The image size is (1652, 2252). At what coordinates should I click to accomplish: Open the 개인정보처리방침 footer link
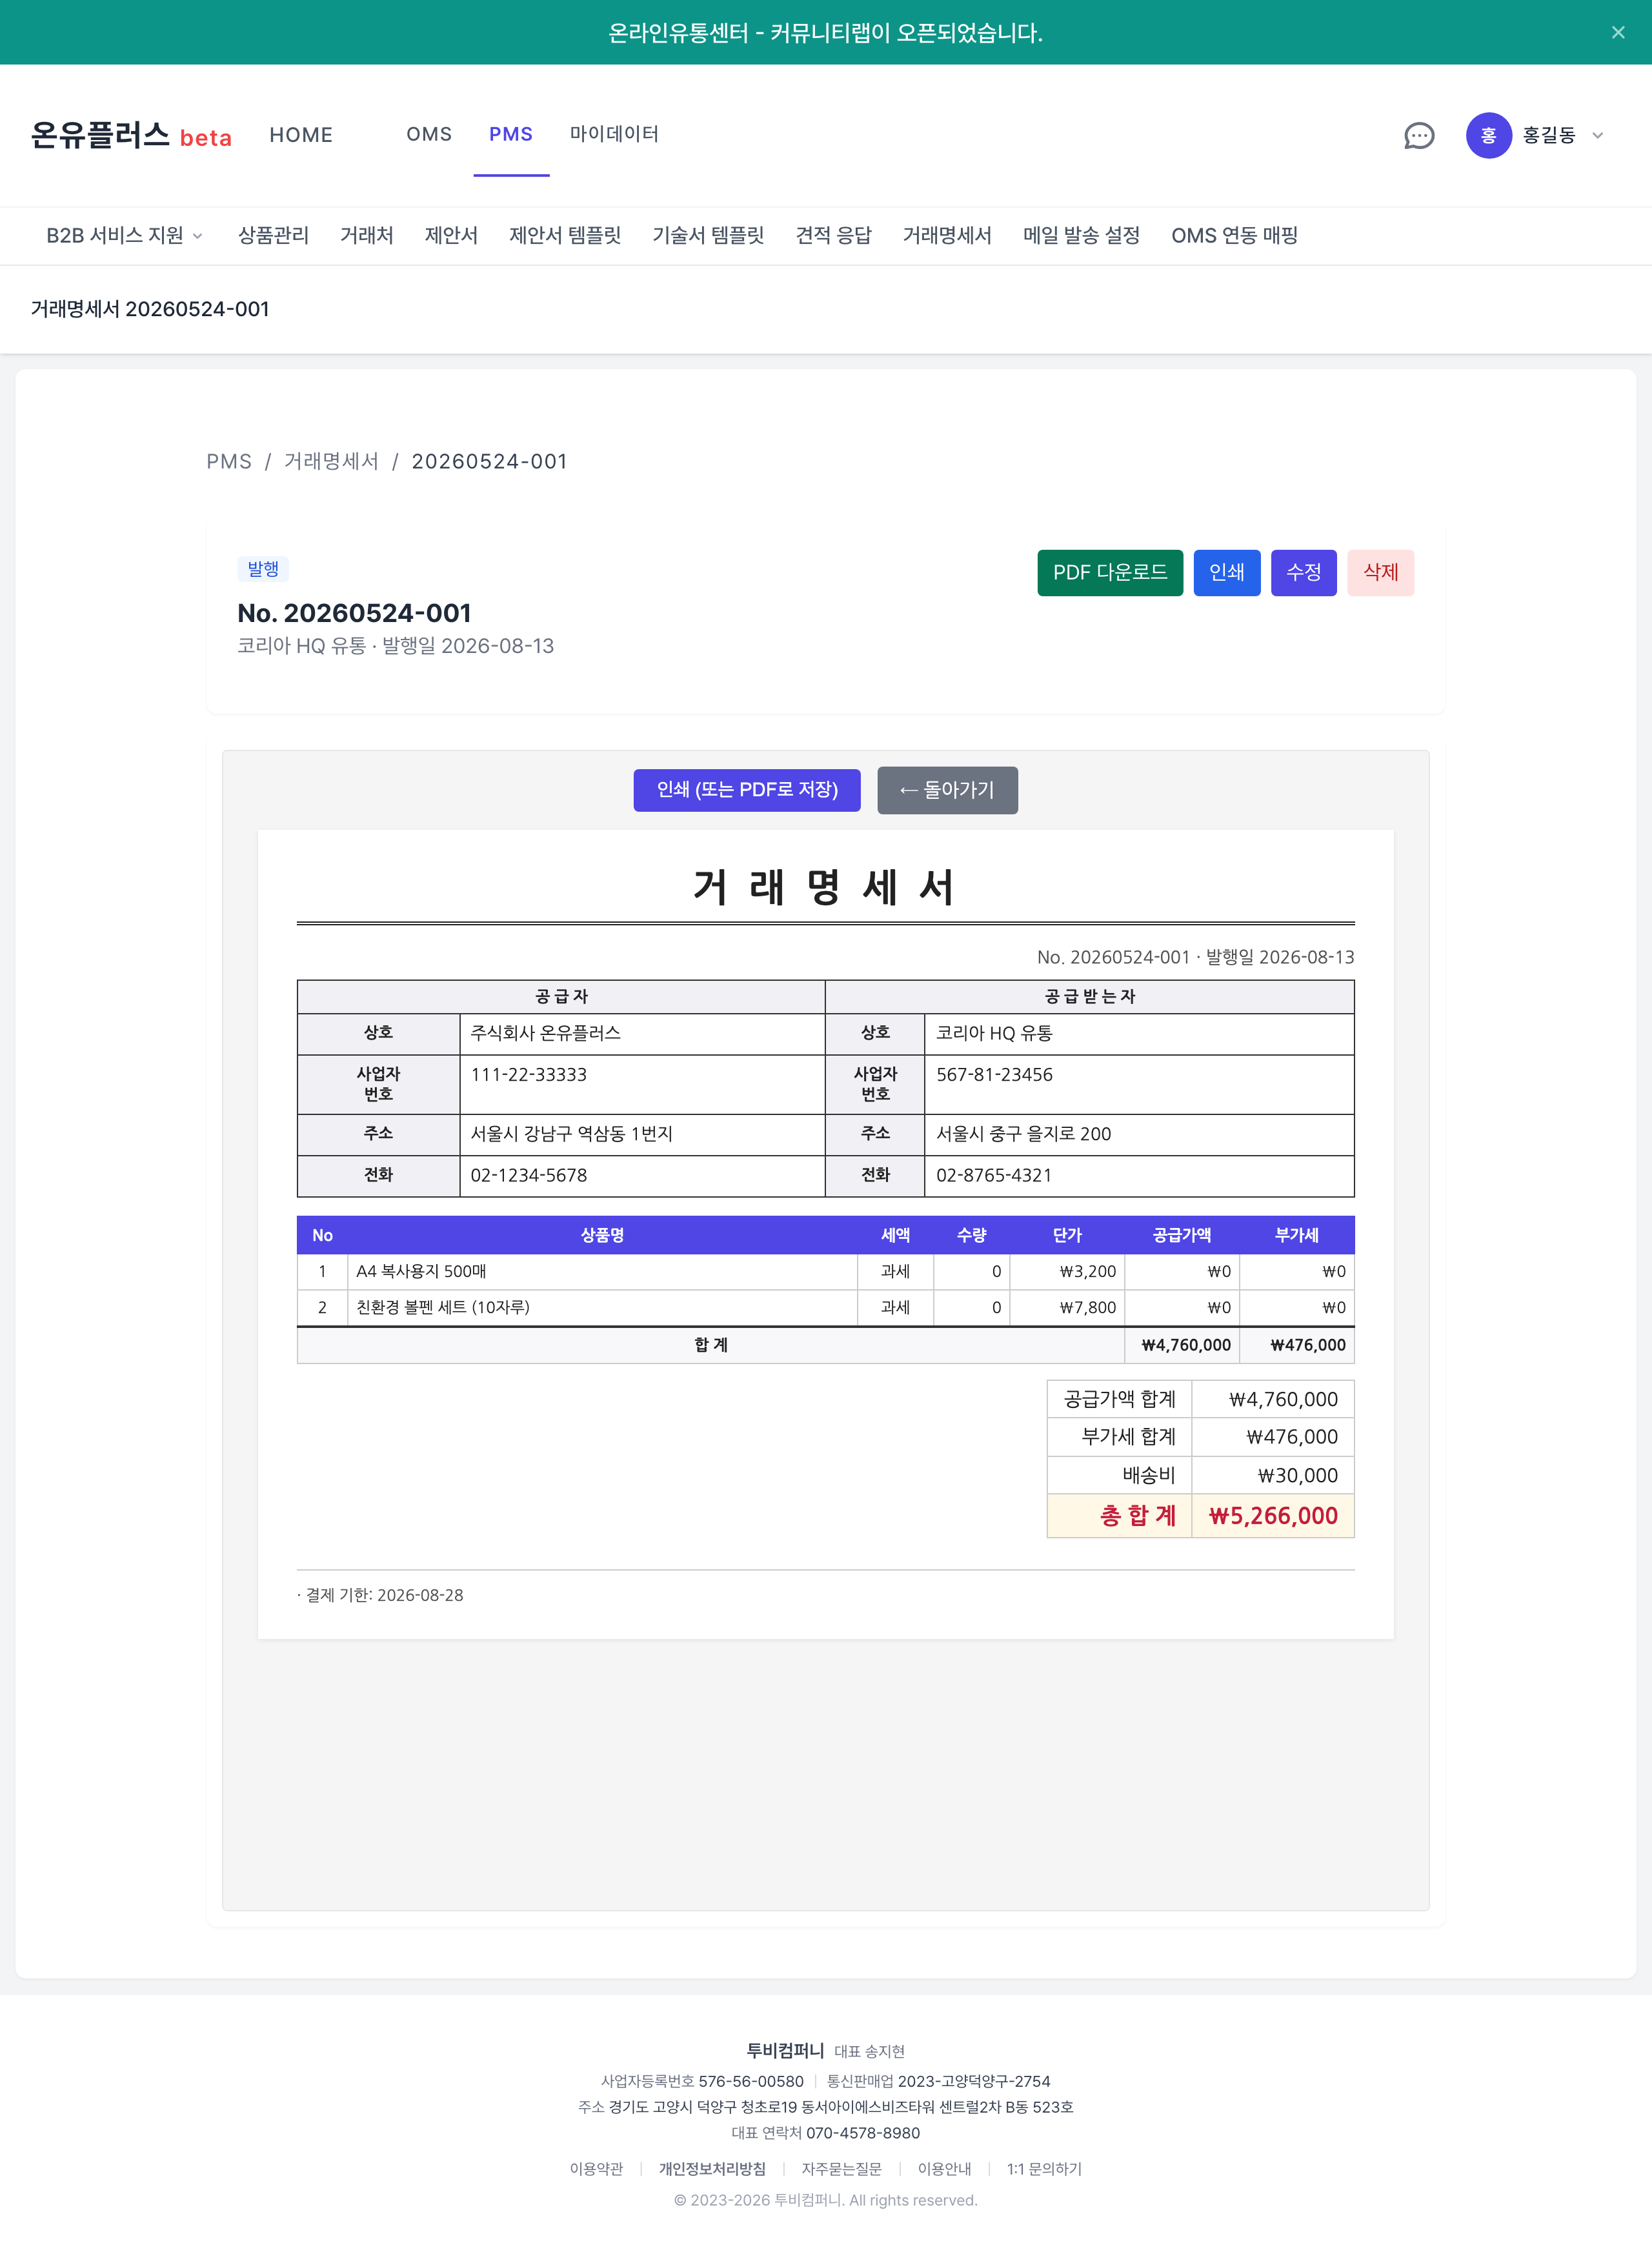coord(712,2168)
